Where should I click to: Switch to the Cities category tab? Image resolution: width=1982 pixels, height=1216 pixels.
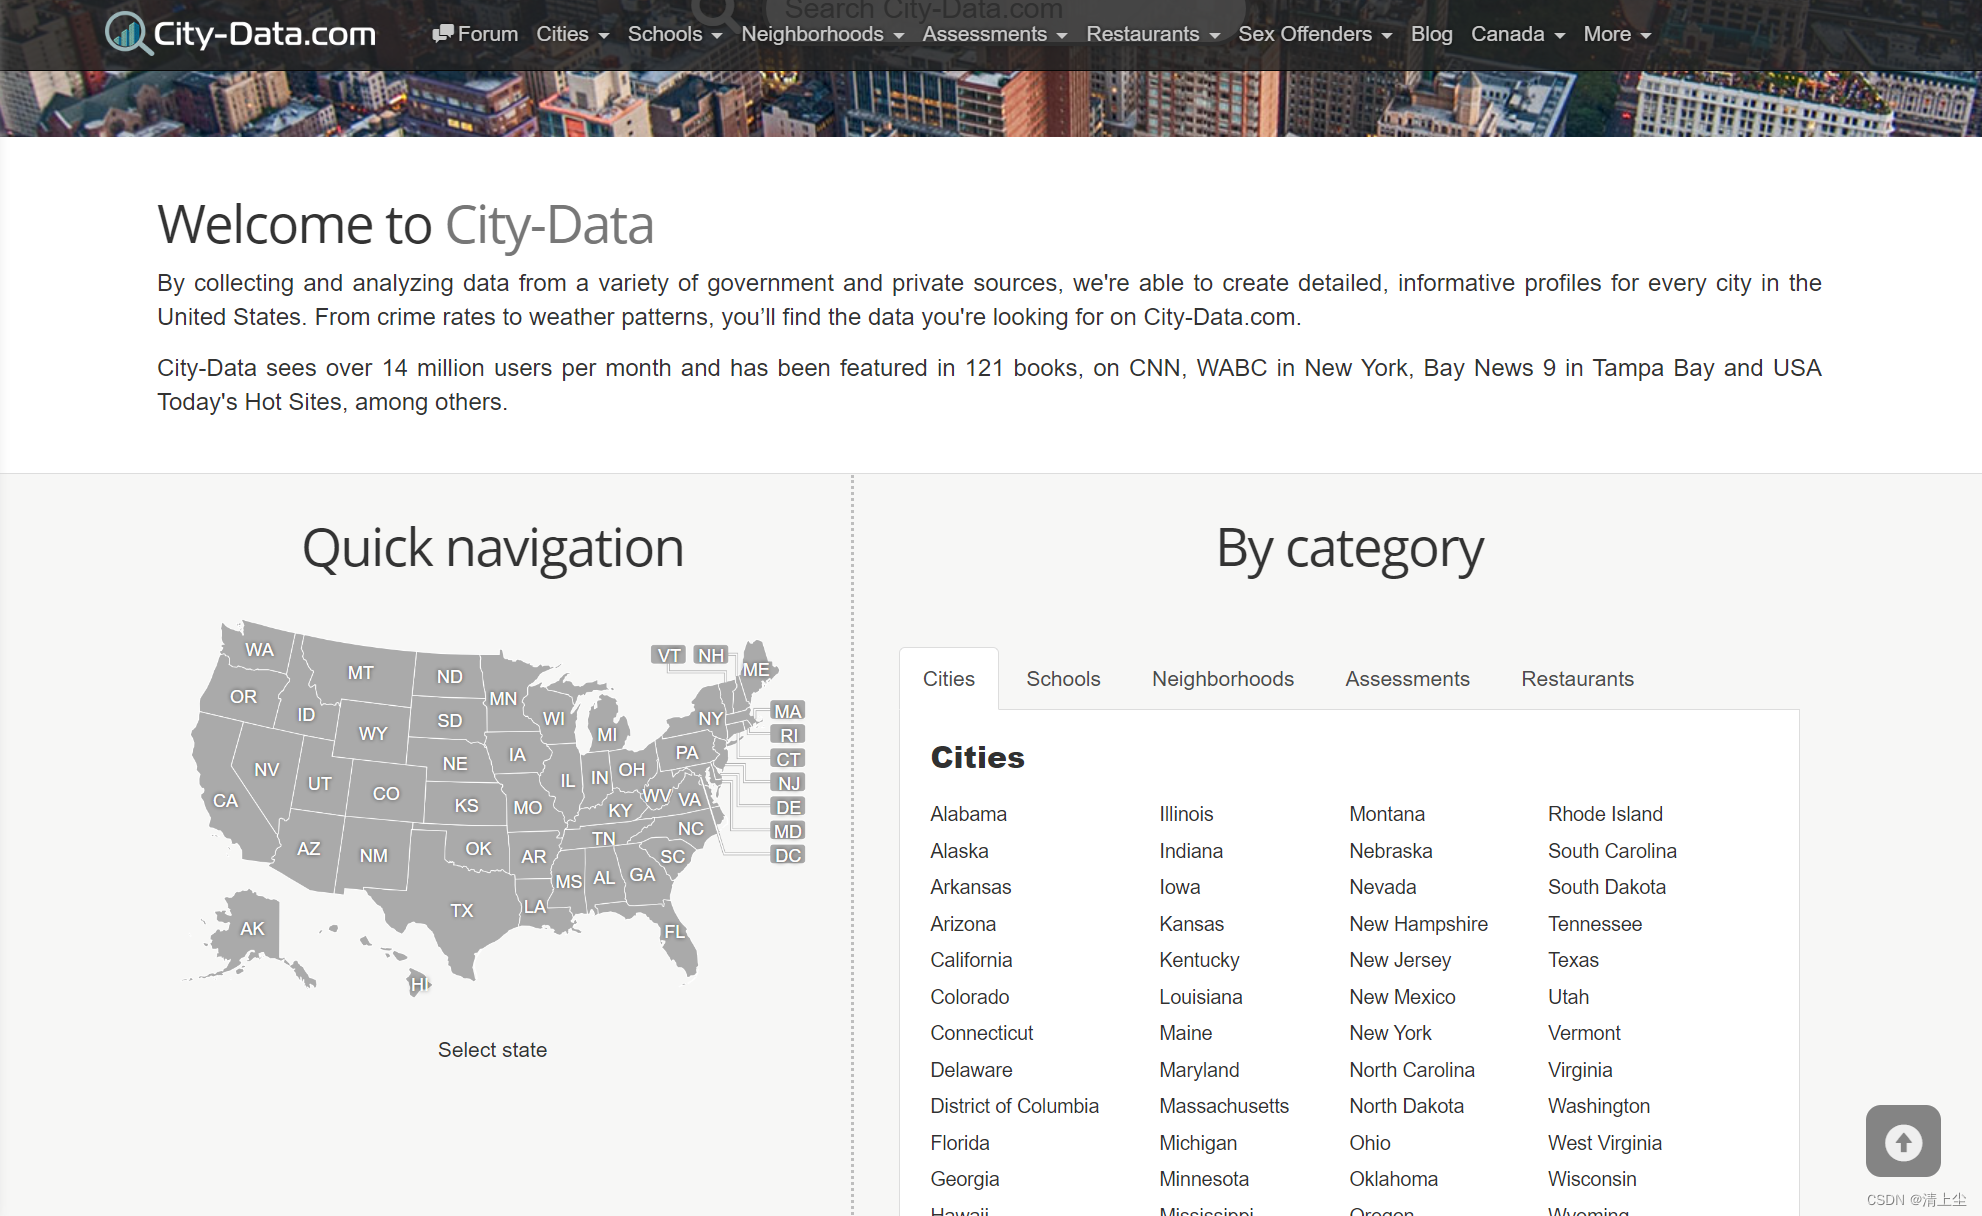tap(948, 679)
